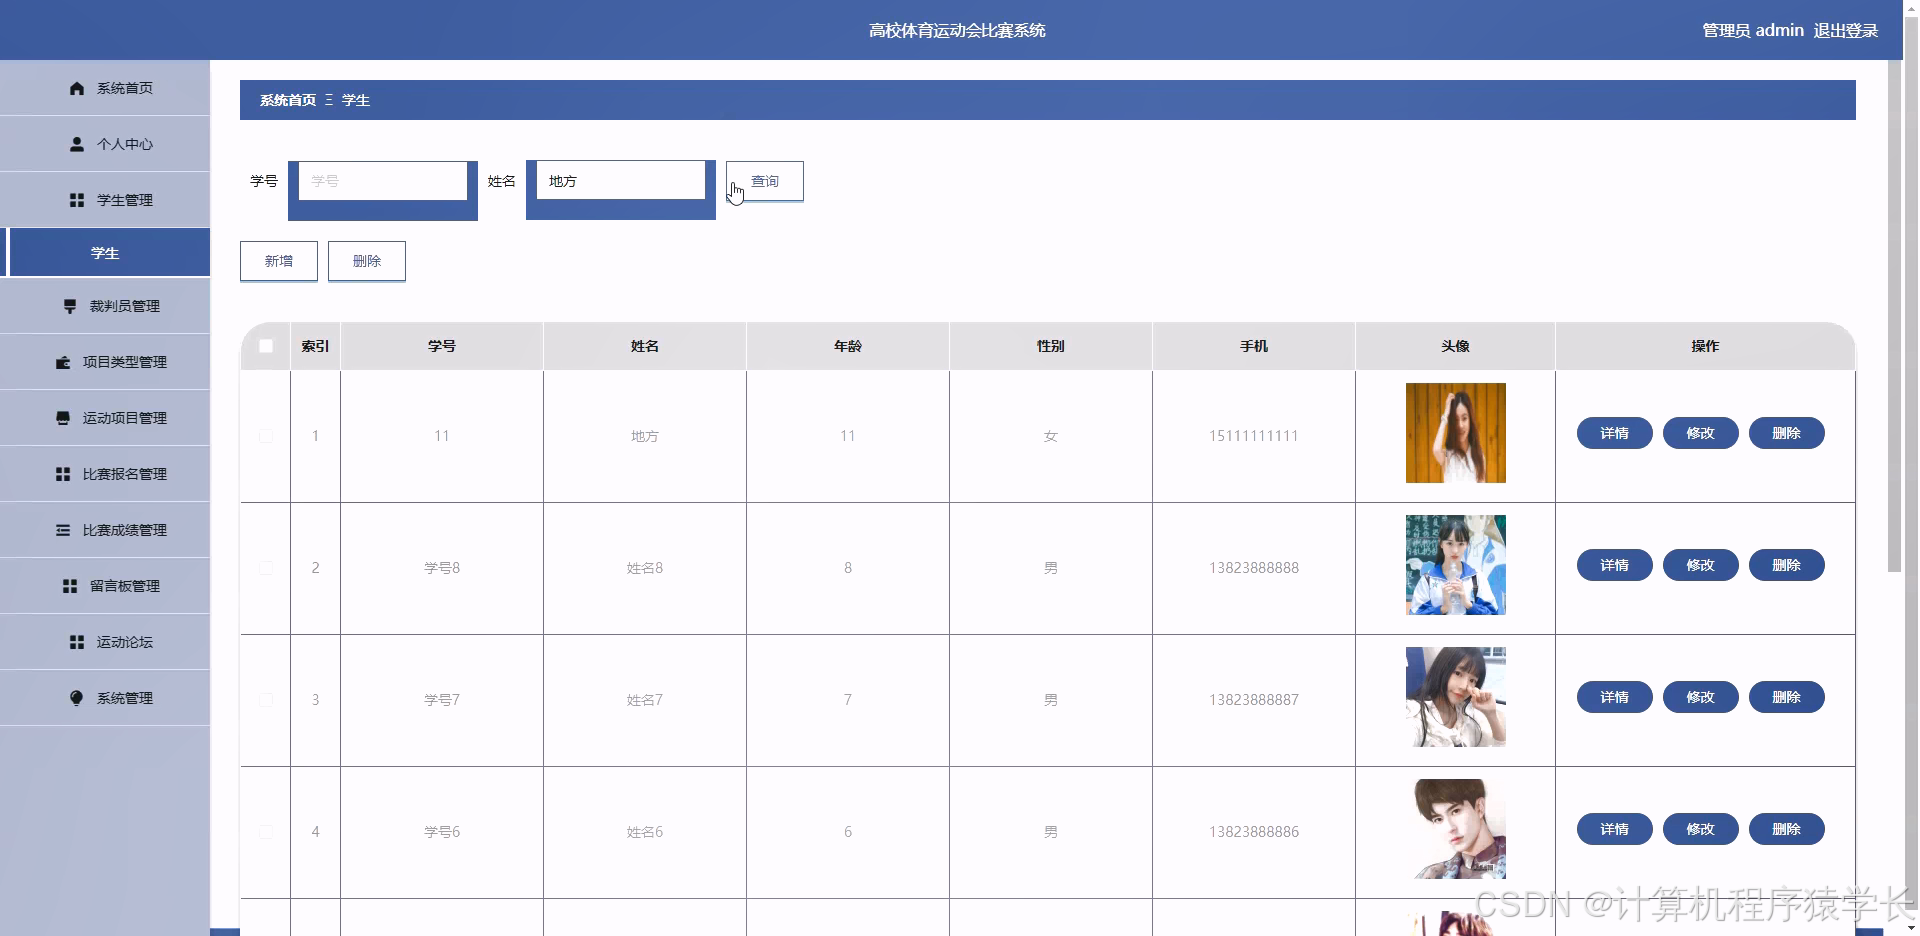Viewport: 1920px width, 936px height.
Task: Click the avatar photo of student 姓名8
Action: (x=1456, y=565)
